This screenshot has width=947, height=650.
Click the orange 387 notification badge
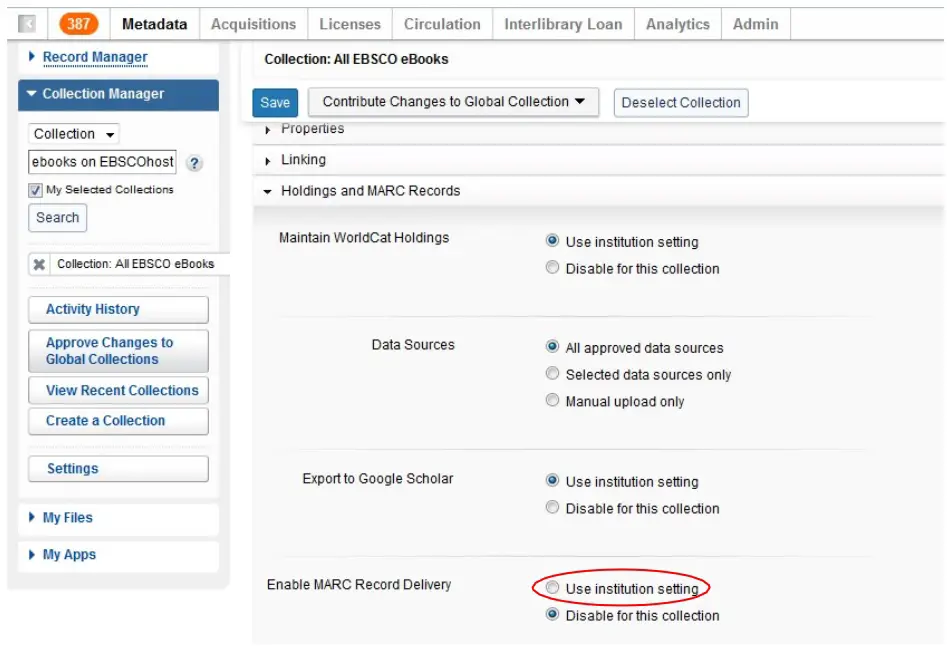pyautogui.click(x=79, y=24)
